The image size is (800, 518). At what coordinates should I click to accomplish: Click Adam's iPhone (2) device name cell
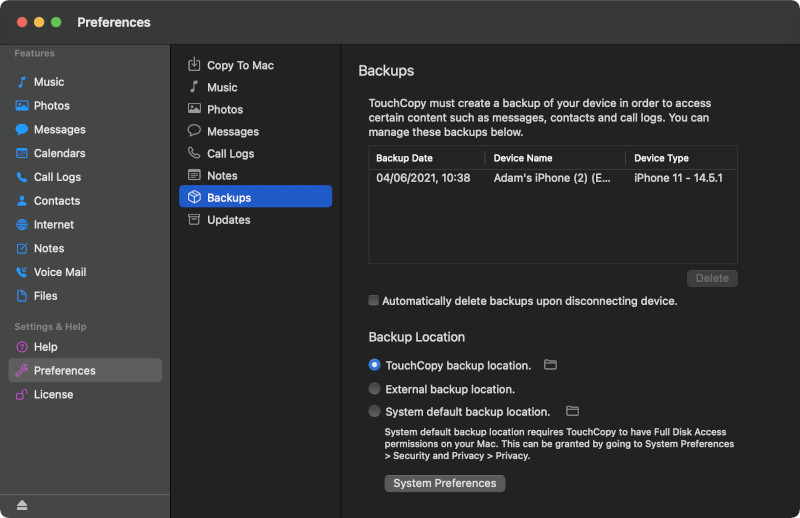point(552,178)
